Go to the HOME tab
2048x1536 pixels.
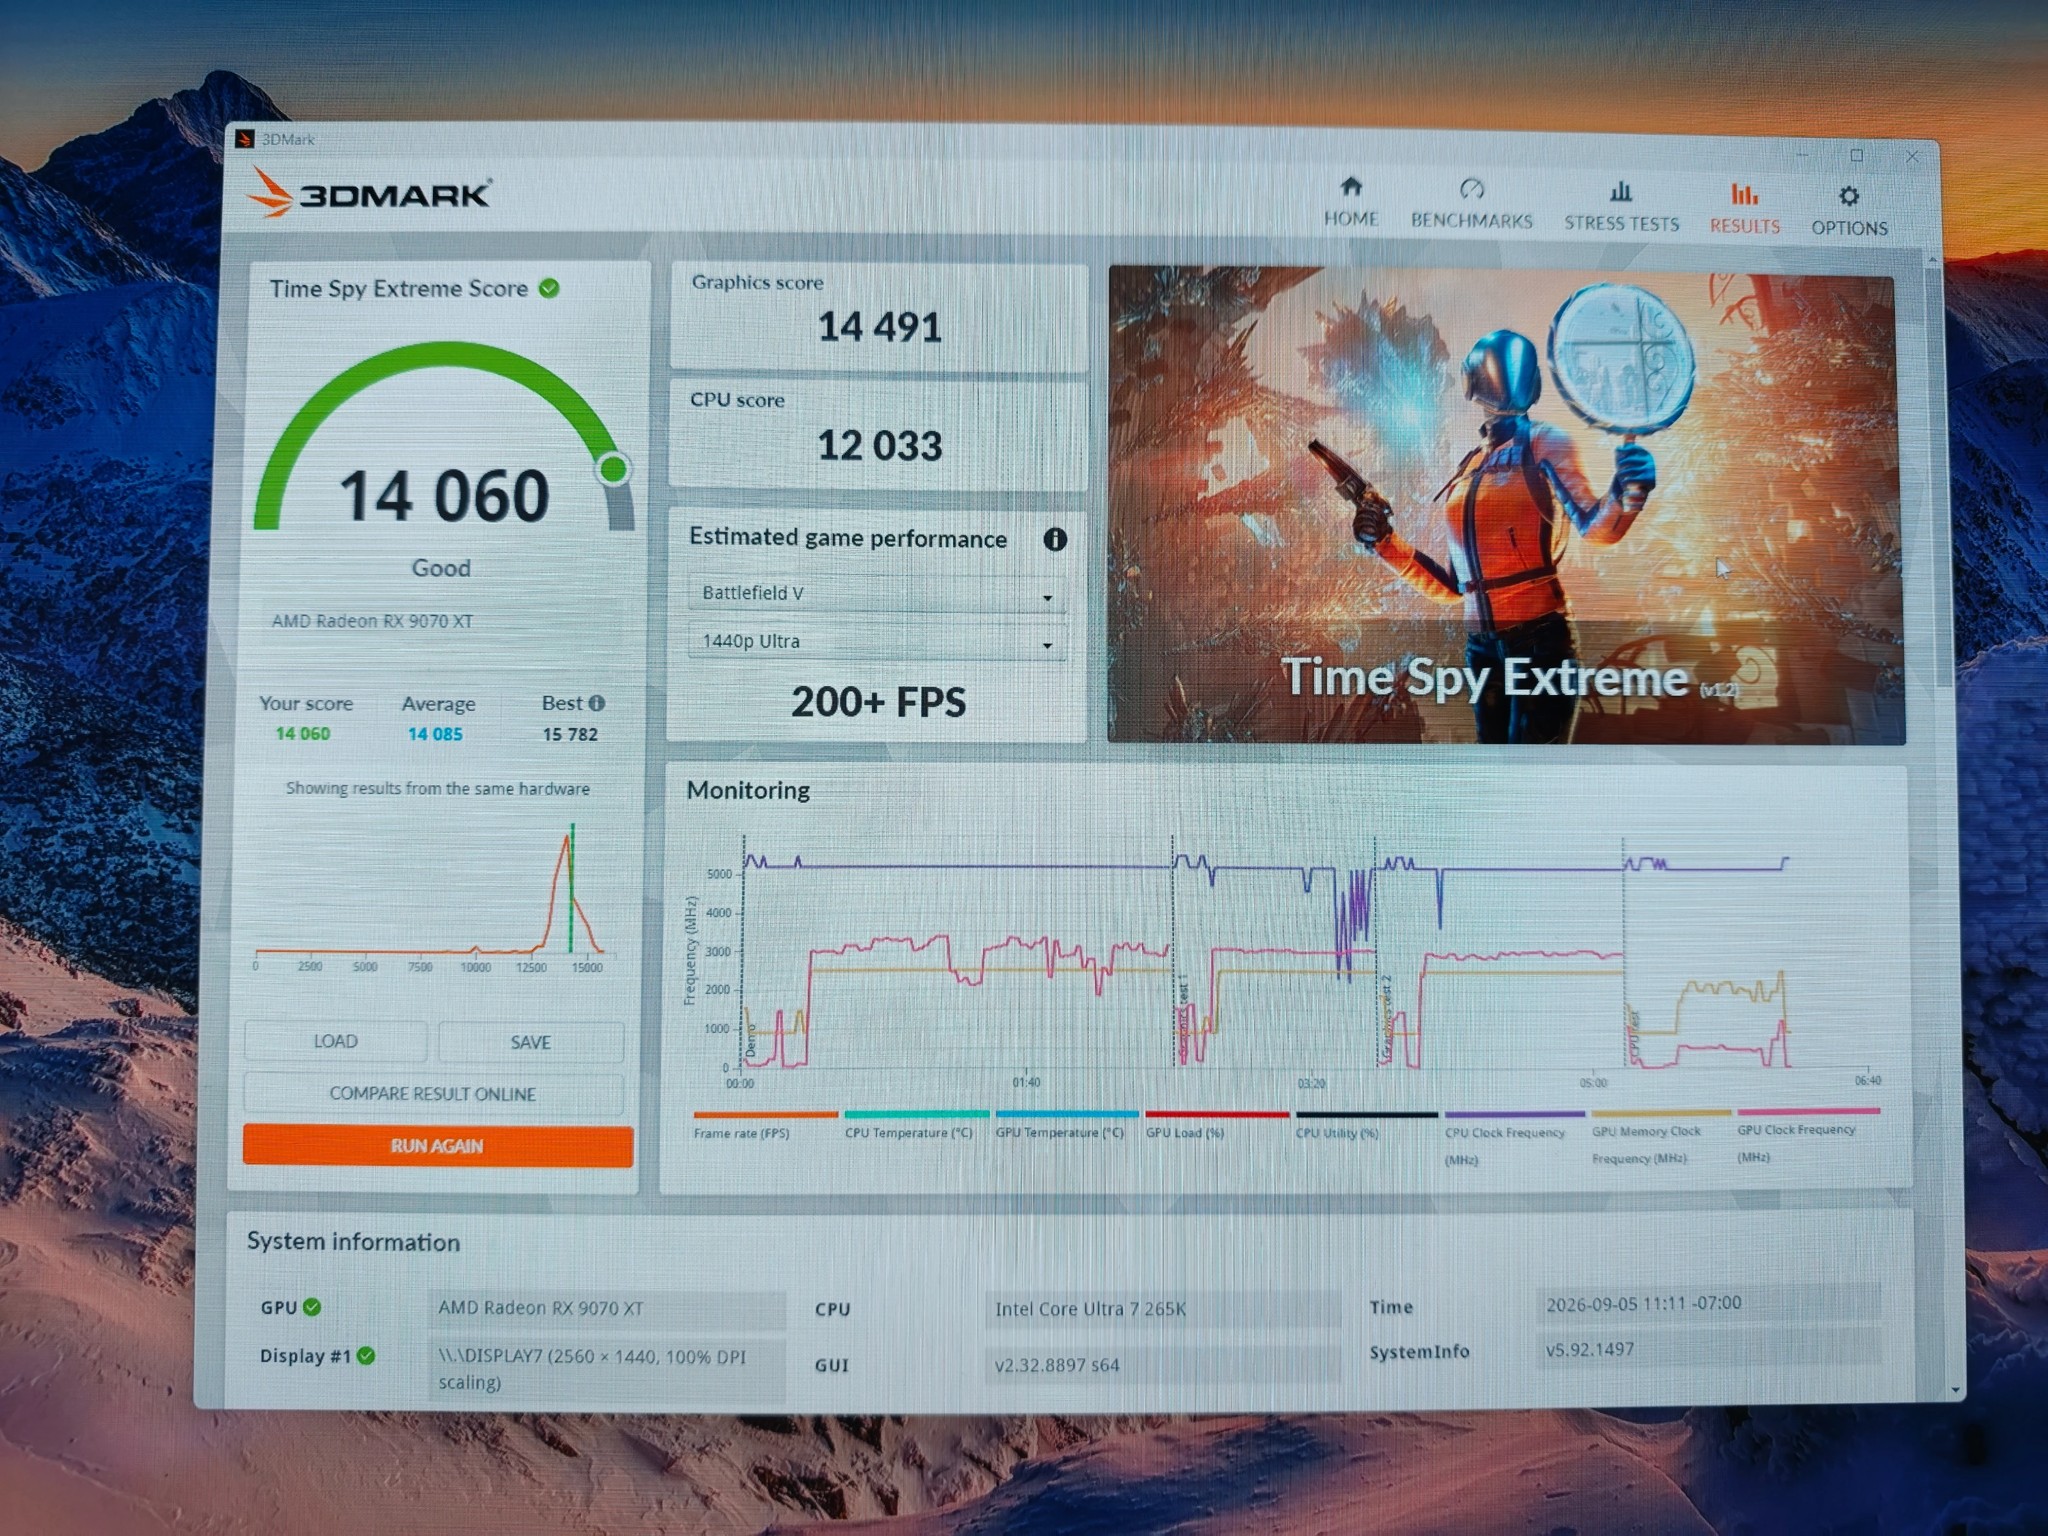pyautogui.click(x=1351, y=202)
